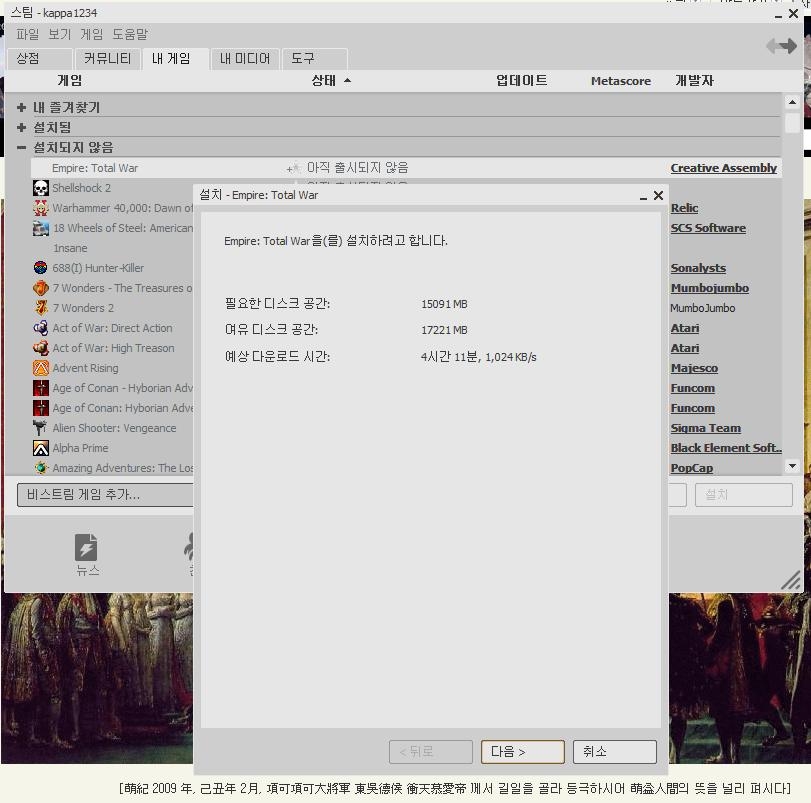811x803 pixels.
Task: Click the Warhammer 40,000 game icon
Action: (41, 208)
